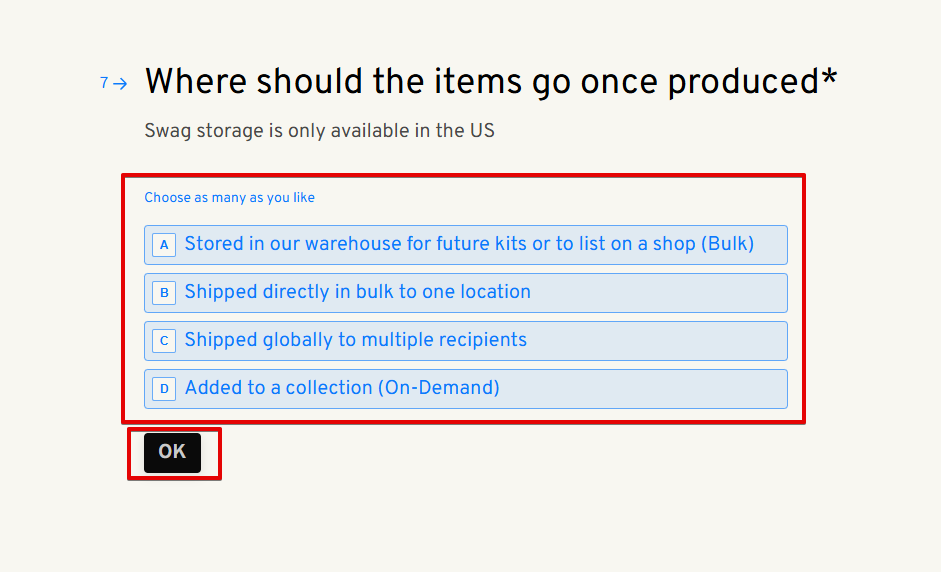Click the A key badge
Image resolution: width=941 pixels, height=572 pixels.
164,245
